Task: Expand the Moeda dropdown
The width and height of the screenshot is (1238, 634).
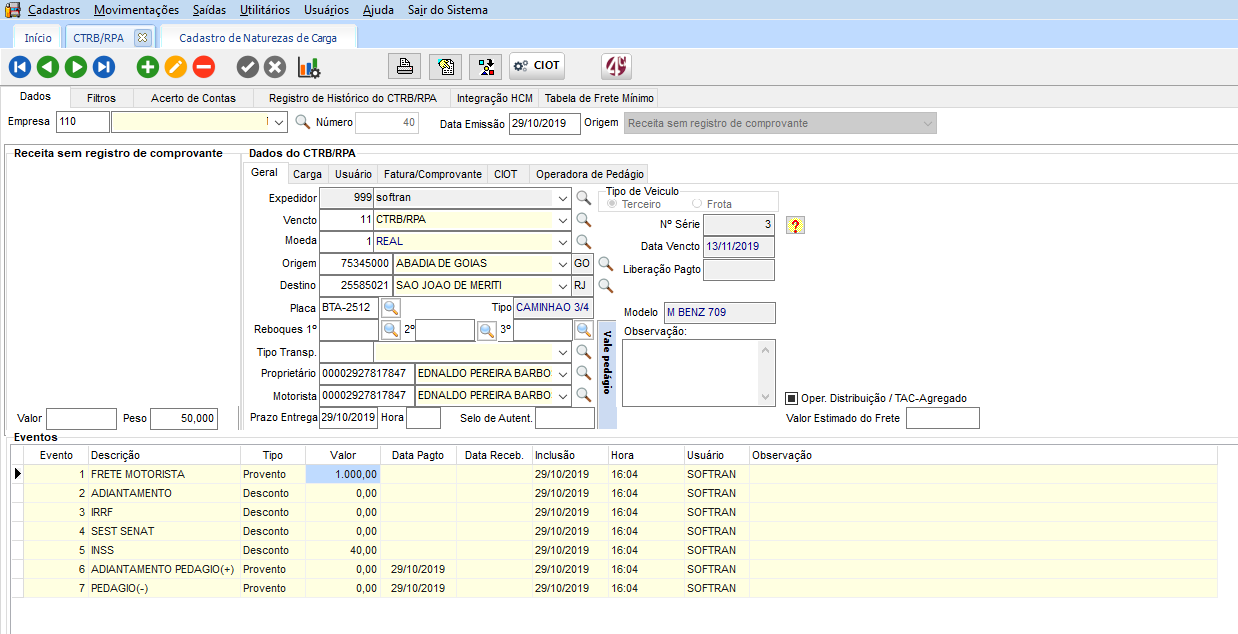Action: [x=564, y=242]
